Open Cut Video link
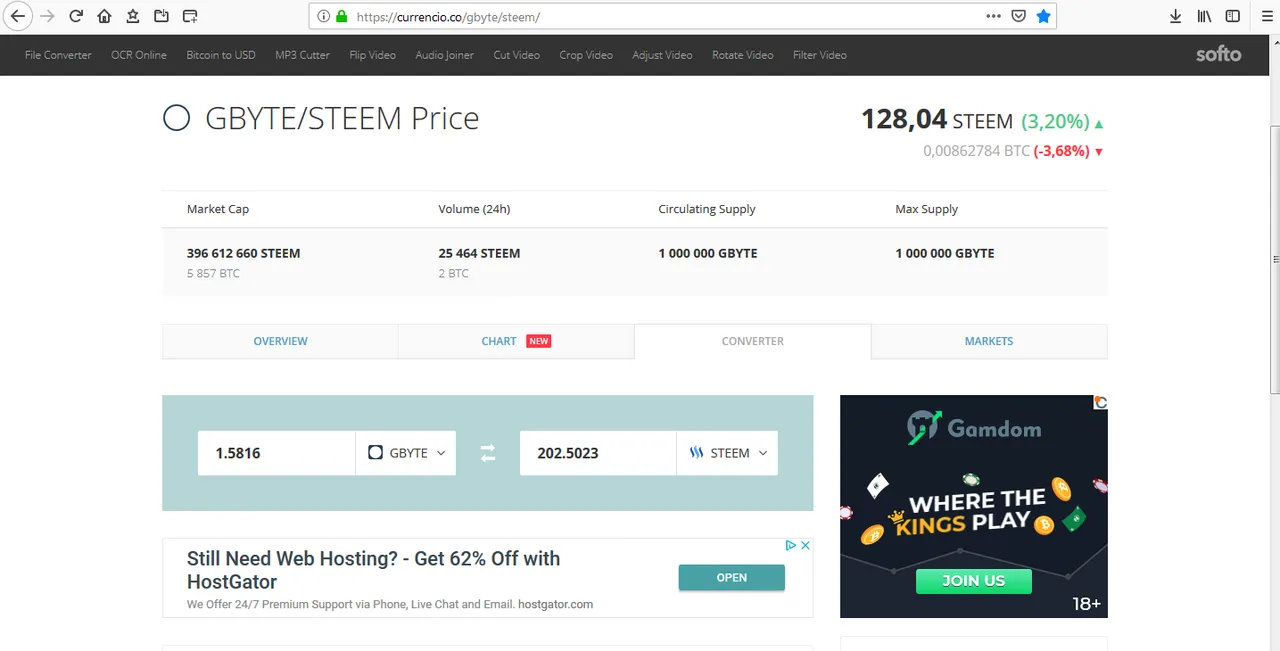 [x=516, y=55]
